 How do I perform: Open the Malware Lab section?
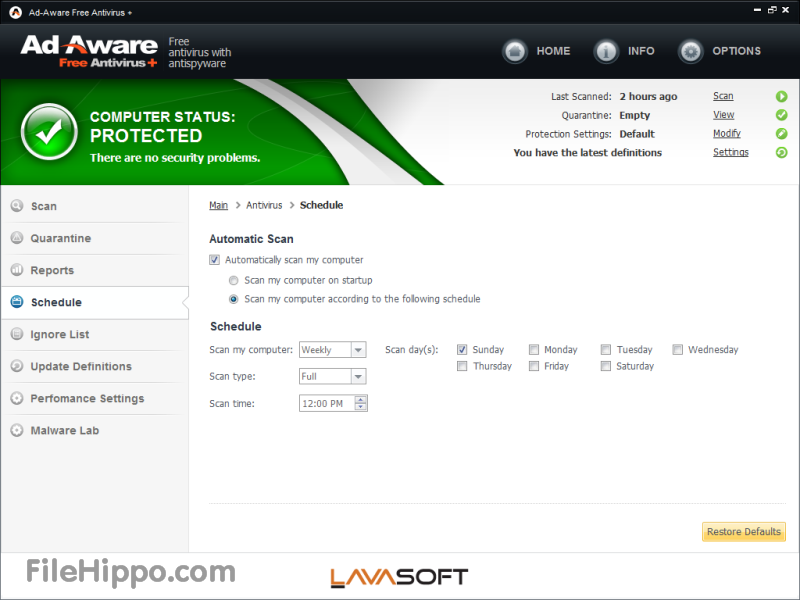point(95,431)
